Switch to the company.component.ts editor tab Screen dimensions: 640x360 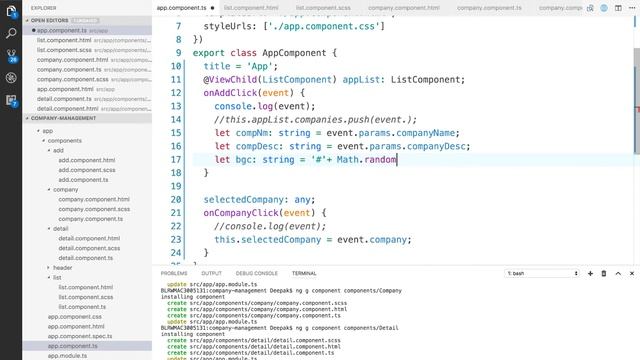point(489,8)
